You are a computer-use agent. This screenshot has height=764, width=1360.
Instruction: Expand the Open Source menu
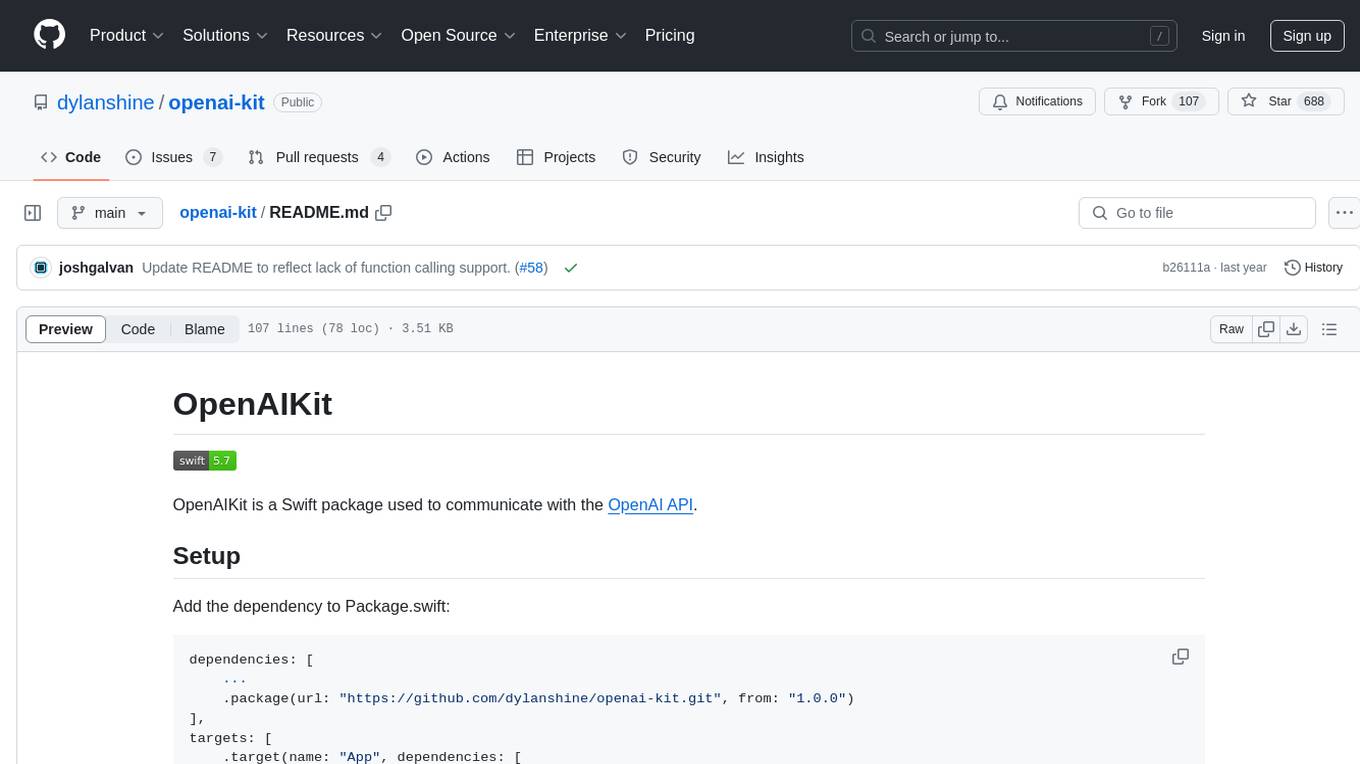[458, 35]
